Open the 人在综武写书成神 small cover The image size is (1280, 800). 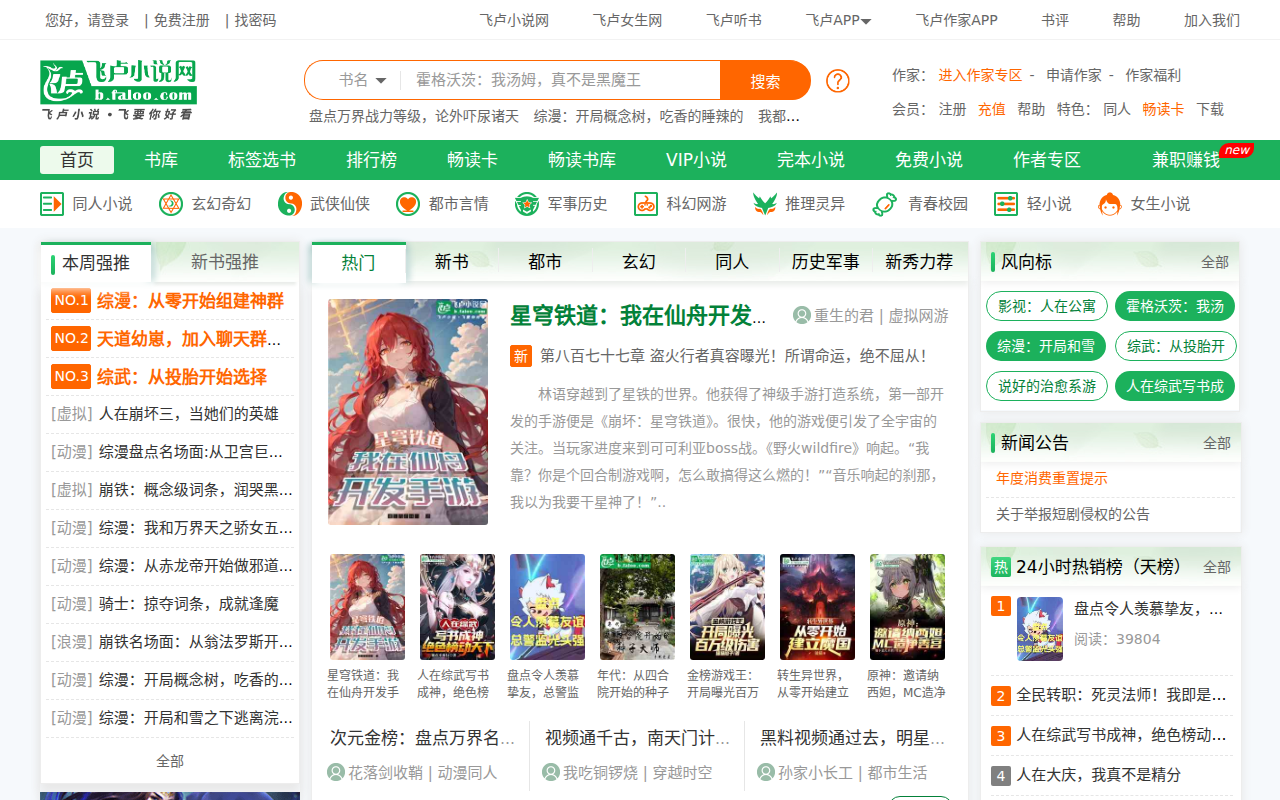[457, 607]
